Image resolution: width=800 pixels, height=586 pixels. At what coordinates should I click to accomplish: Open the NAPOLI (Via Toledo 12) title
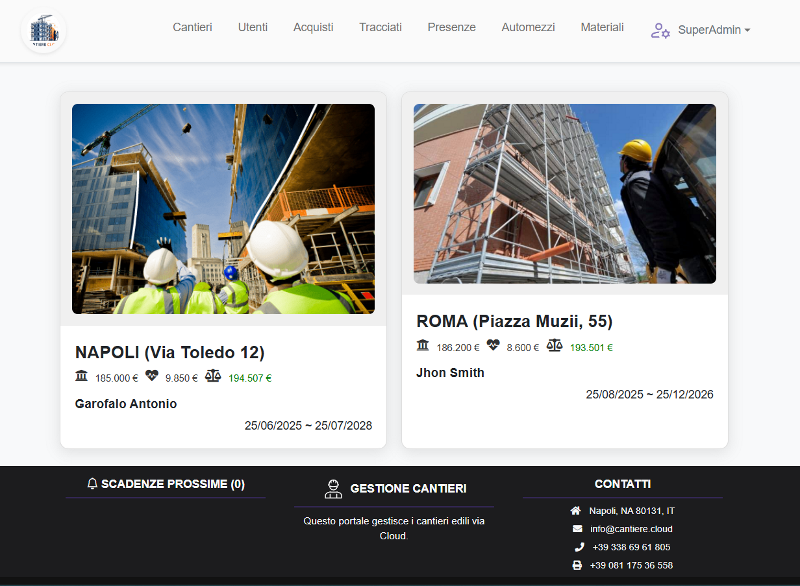tap(170, 352)
